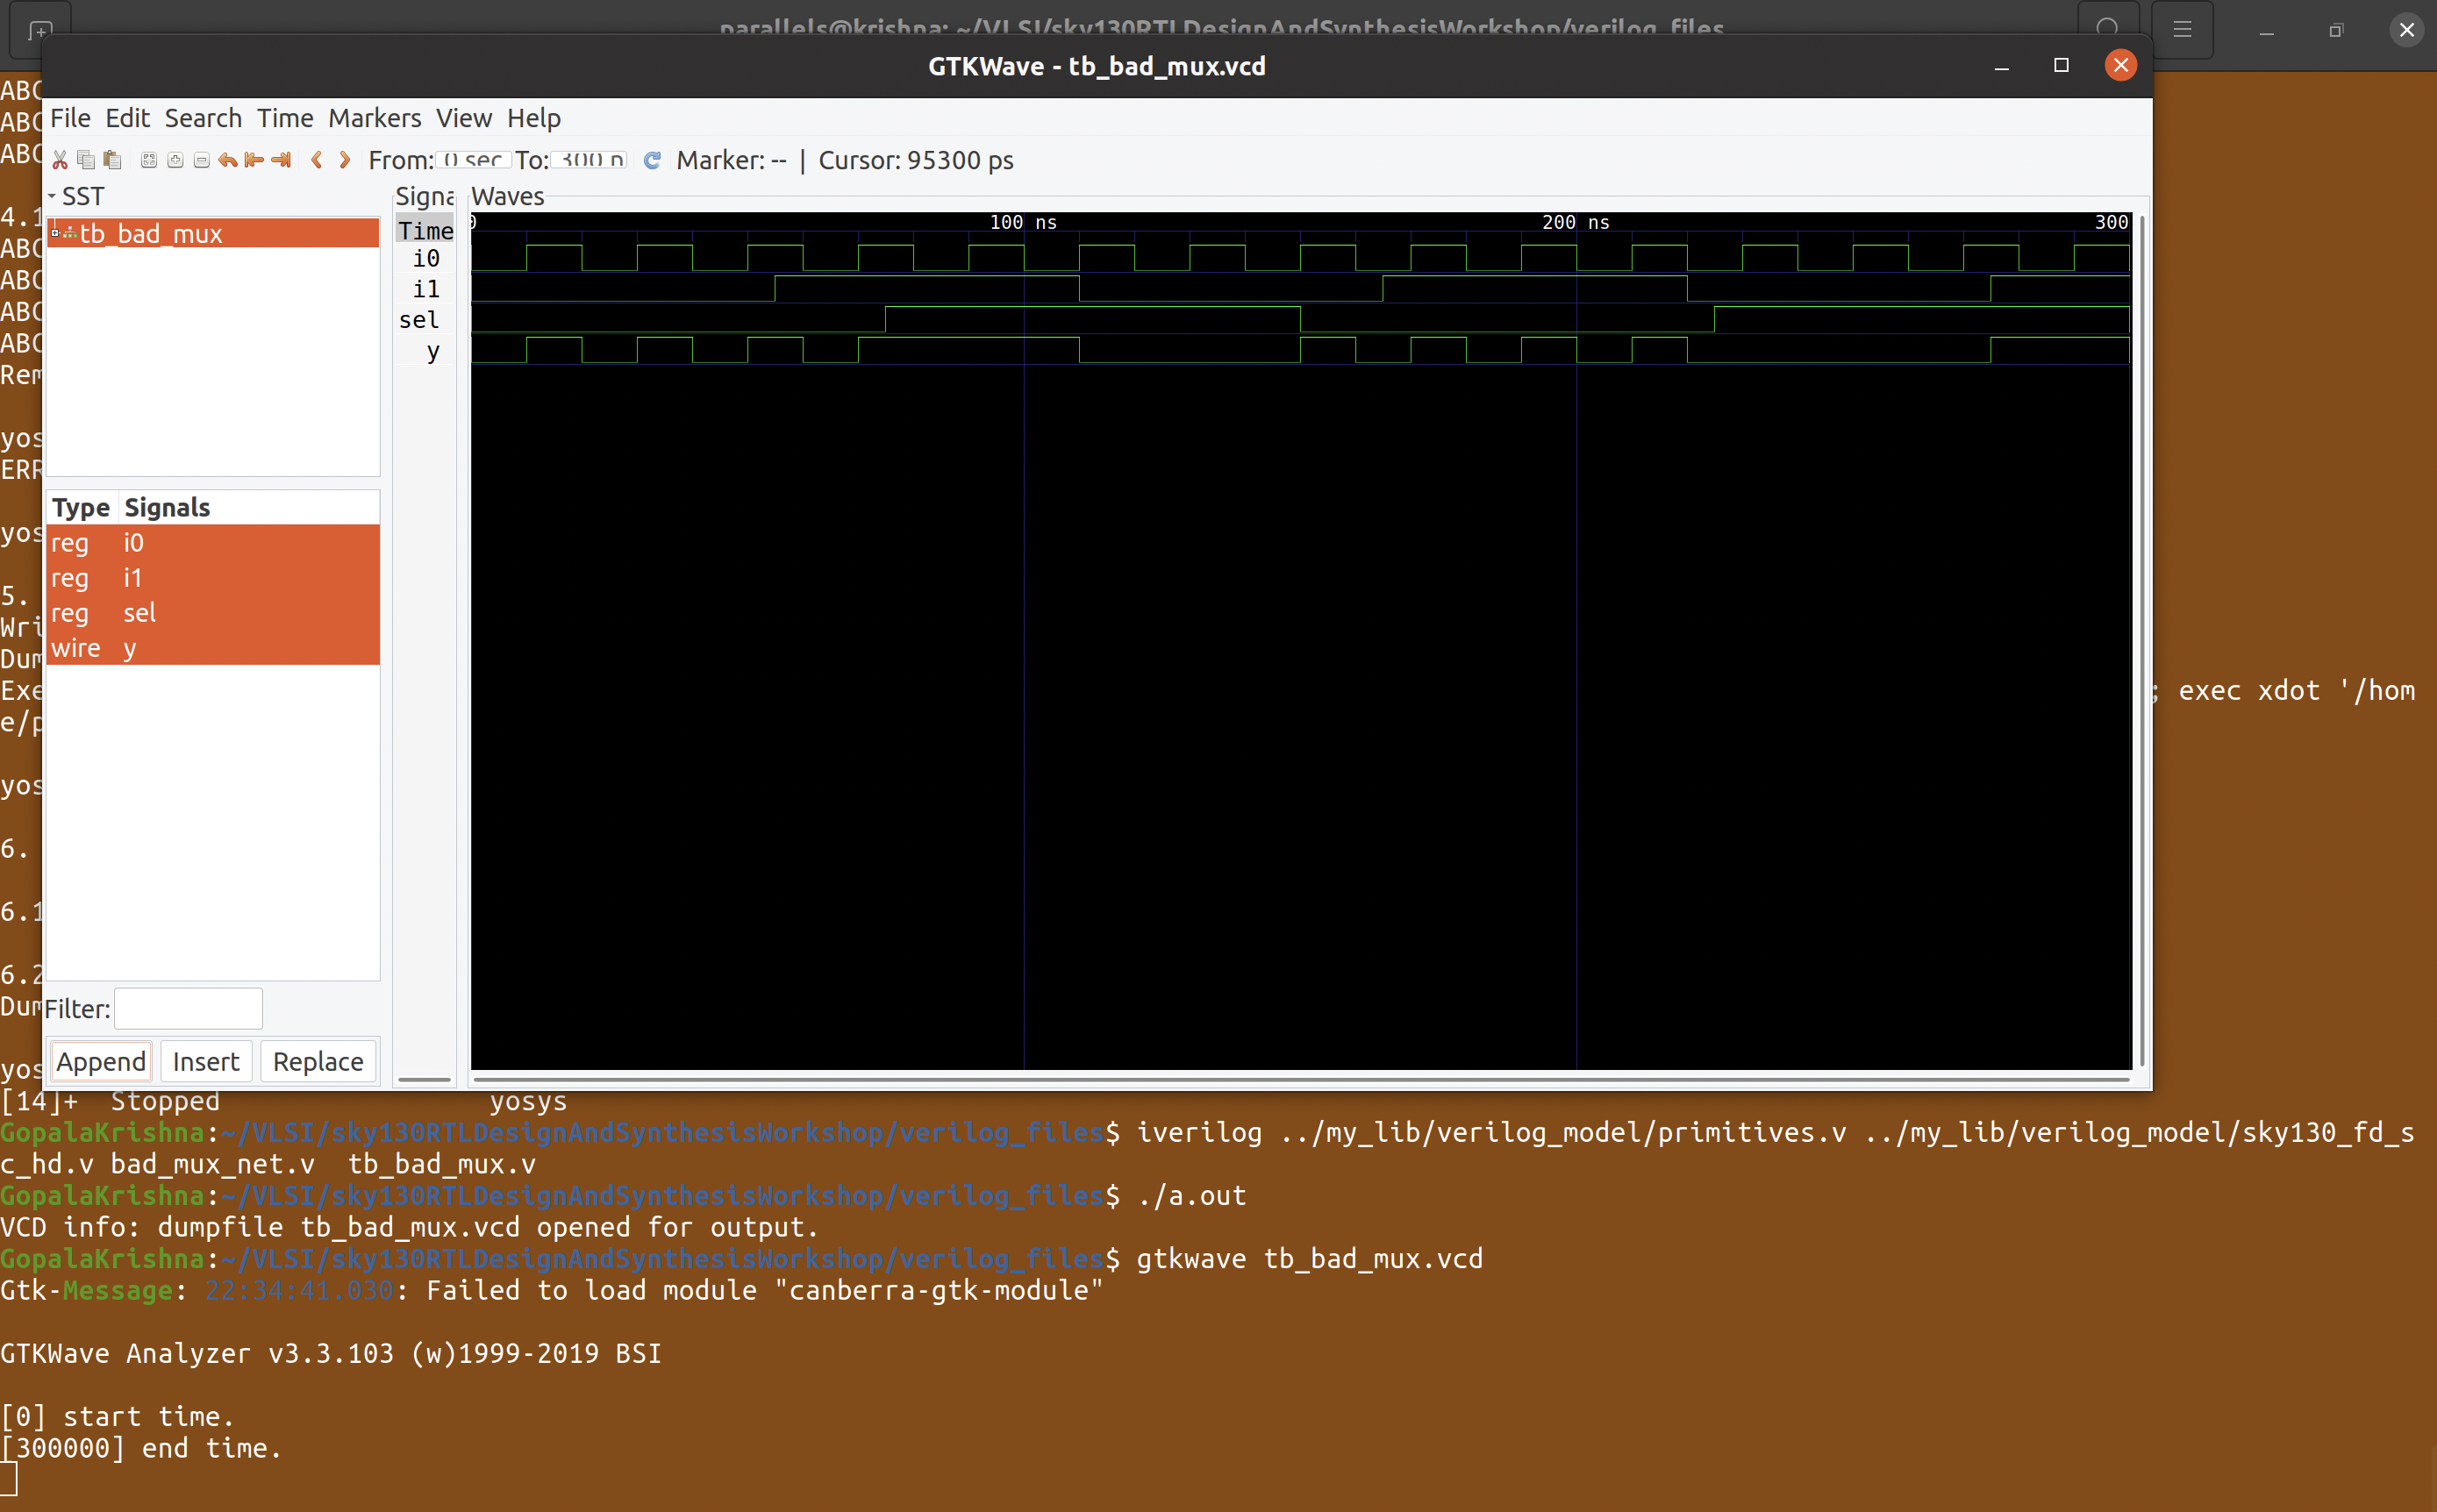Screen dimensions: 2437x1512
Task: Select the Paste Traces tool
Action: 112,160
